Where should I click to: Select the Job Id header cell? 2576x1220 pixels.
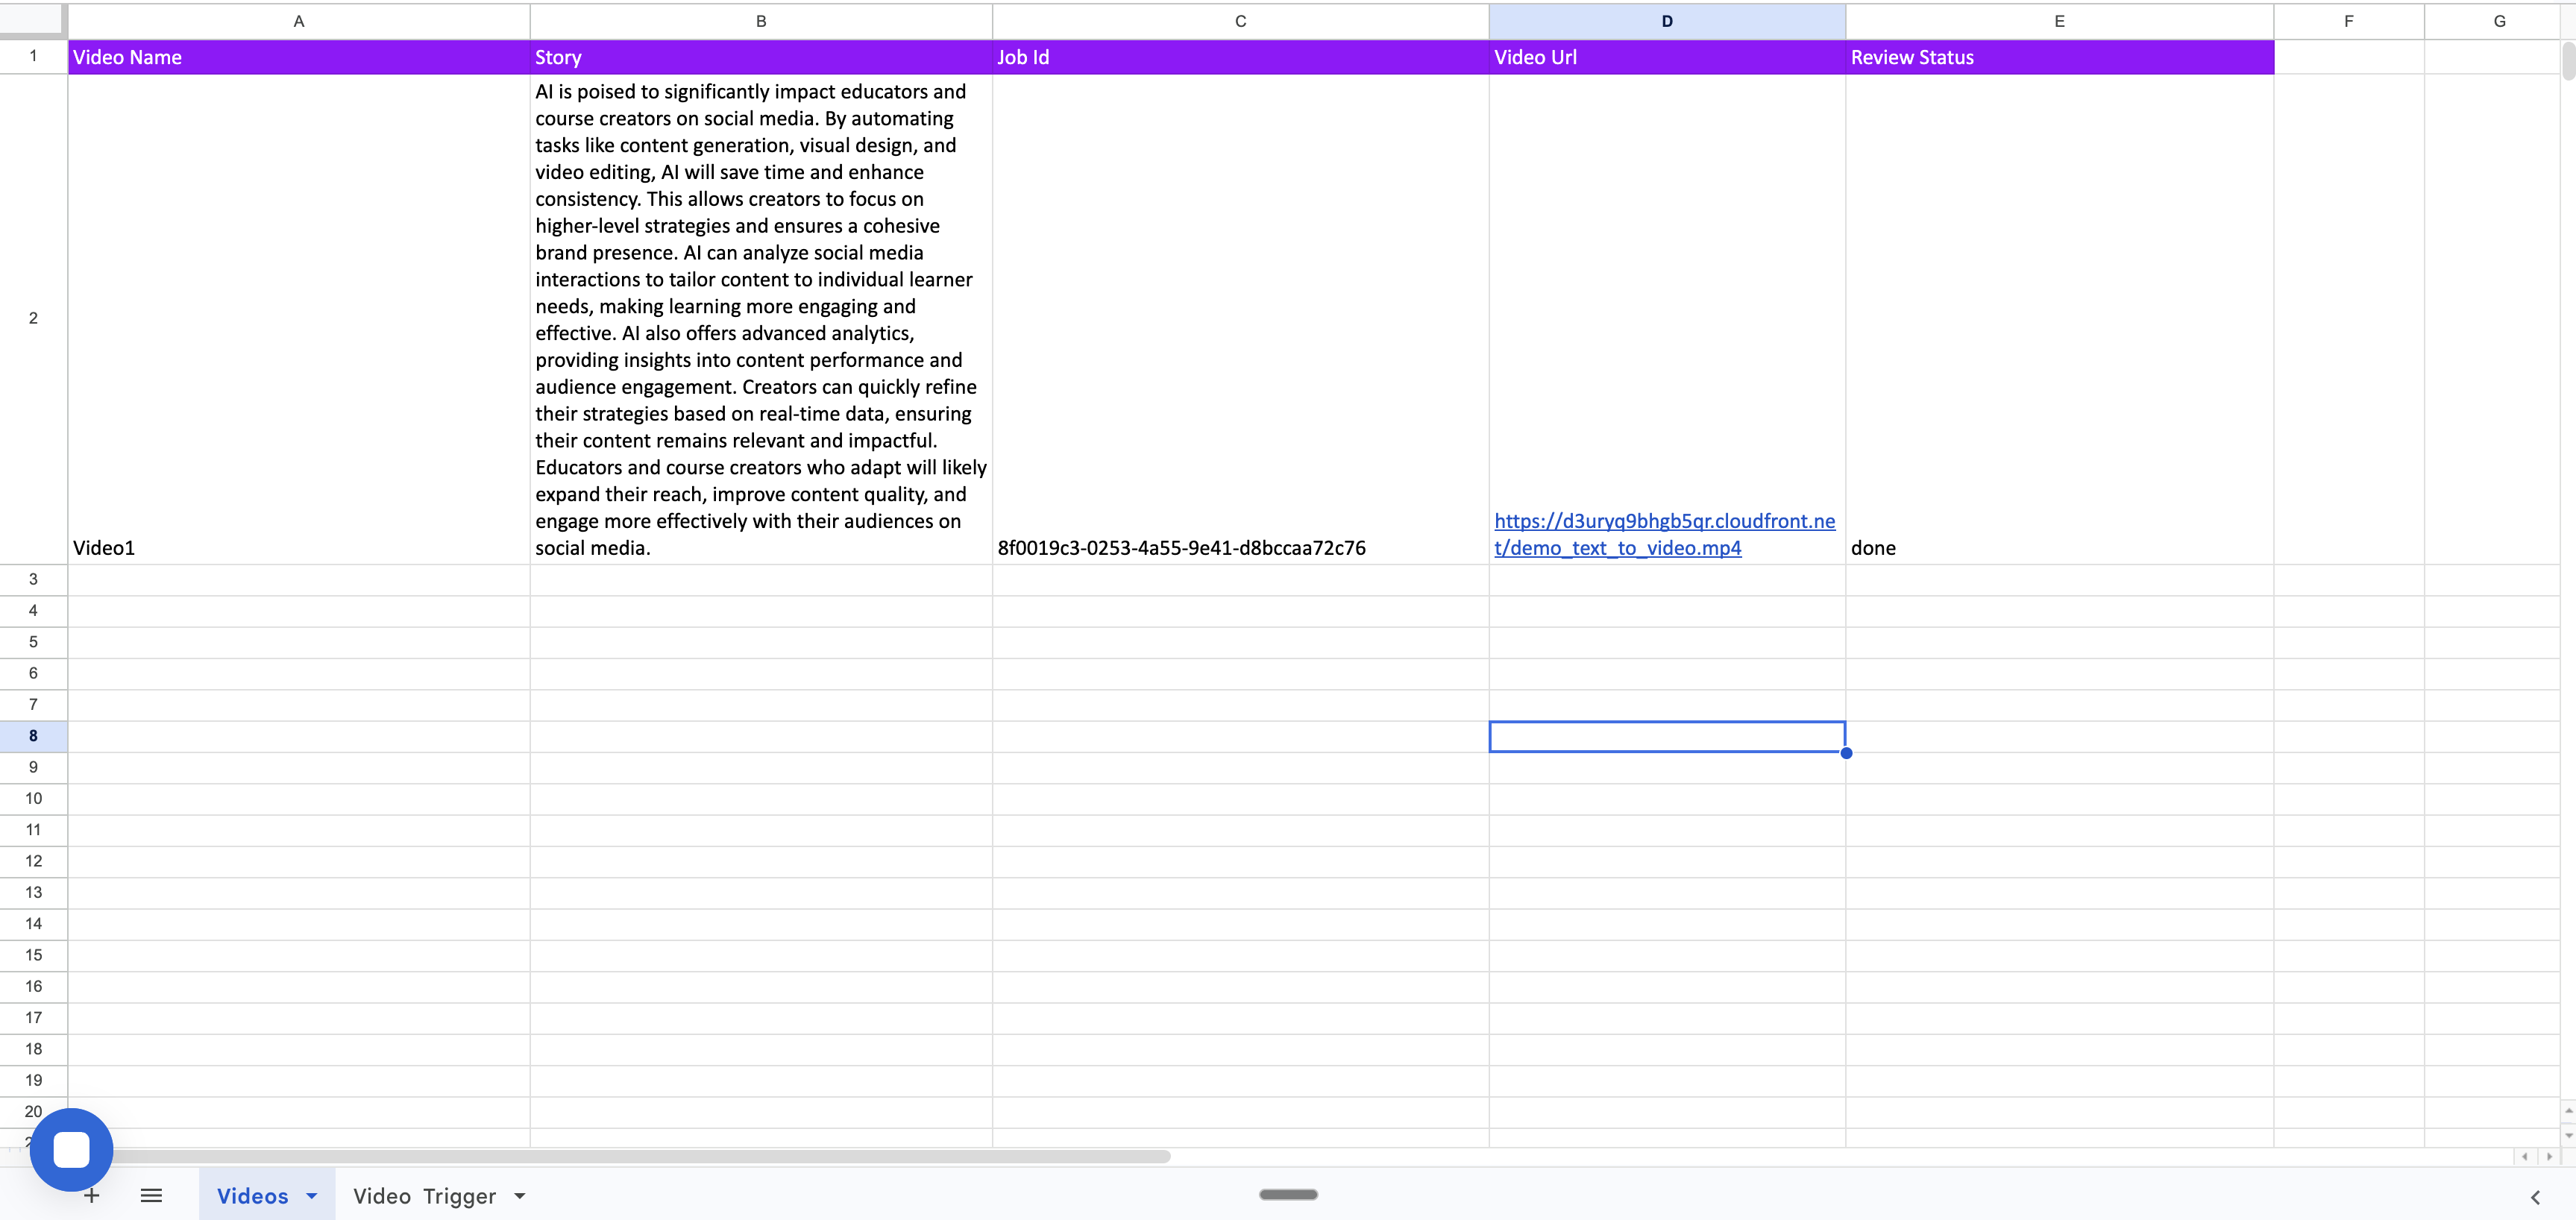1240,57
